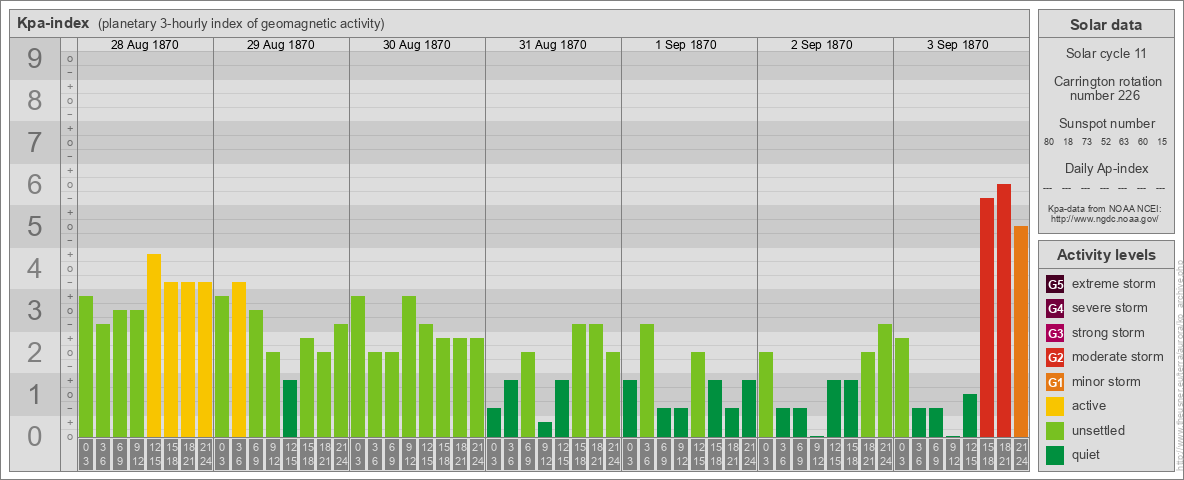
Task: Select the 28 Aug 1870 date header
Action: [x=145, y=45]
